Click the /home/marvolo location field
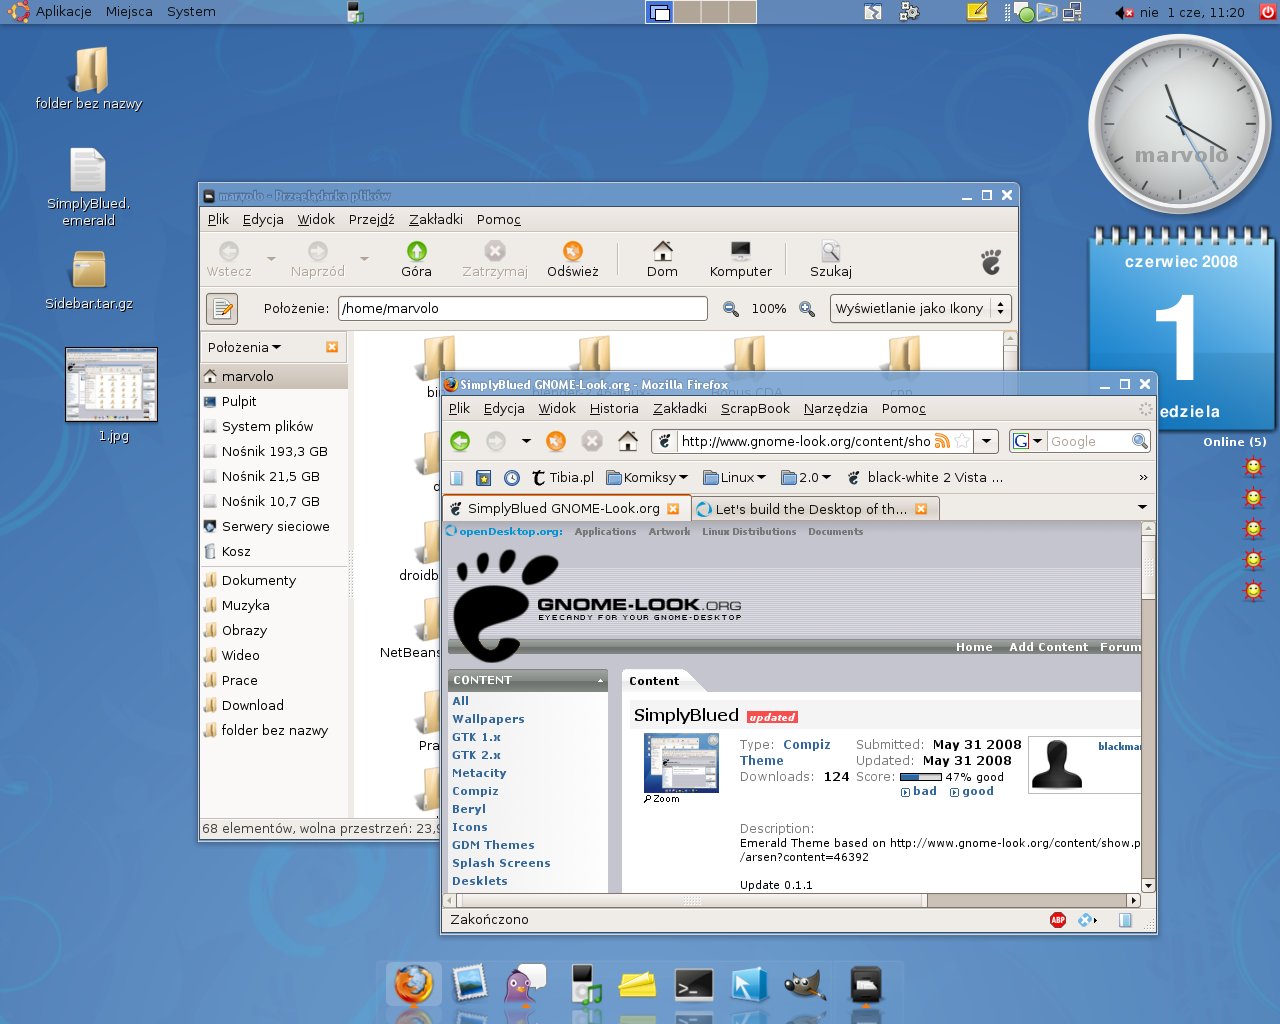1280x1024 pixels. (523, 309)
